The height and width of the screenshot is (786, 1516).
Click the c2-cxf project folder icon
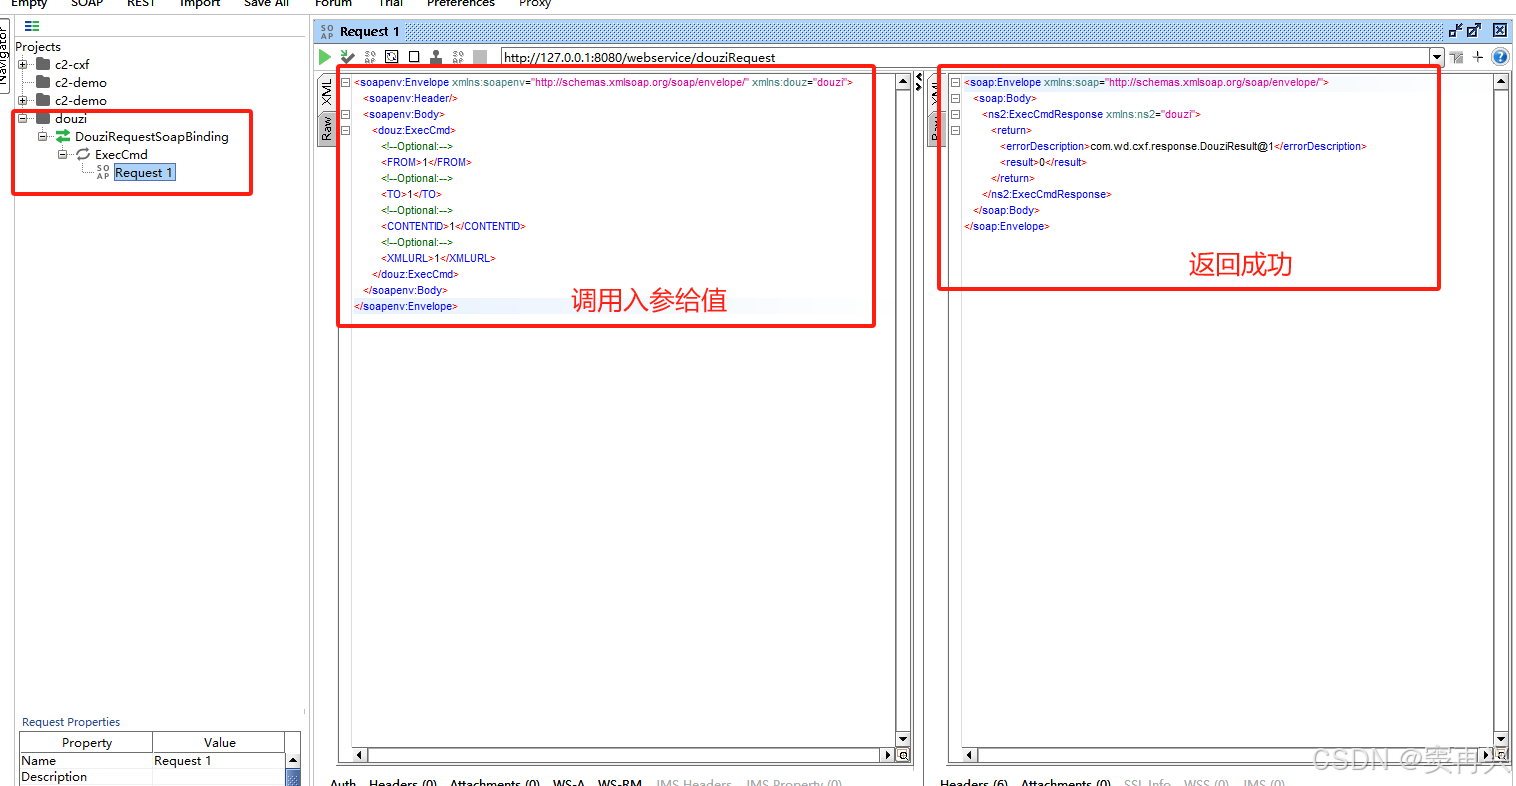(x=43, y=64)
